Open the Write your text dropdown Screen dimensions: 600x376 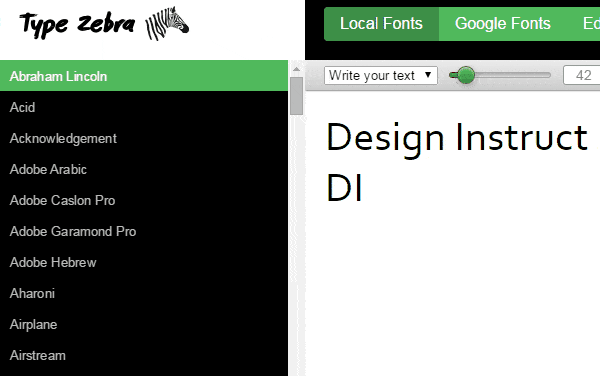point(381,75)
